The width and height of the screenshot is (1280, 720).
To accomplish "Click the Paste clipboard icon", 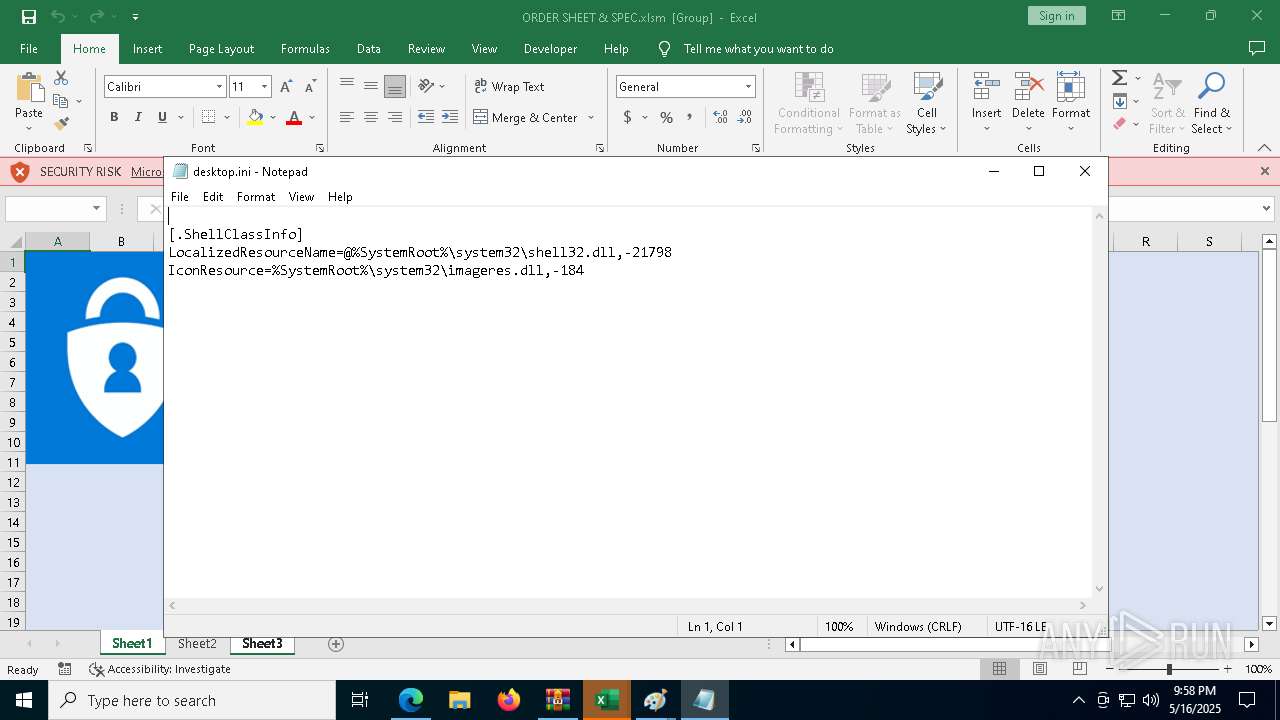I will coord(29,88).
